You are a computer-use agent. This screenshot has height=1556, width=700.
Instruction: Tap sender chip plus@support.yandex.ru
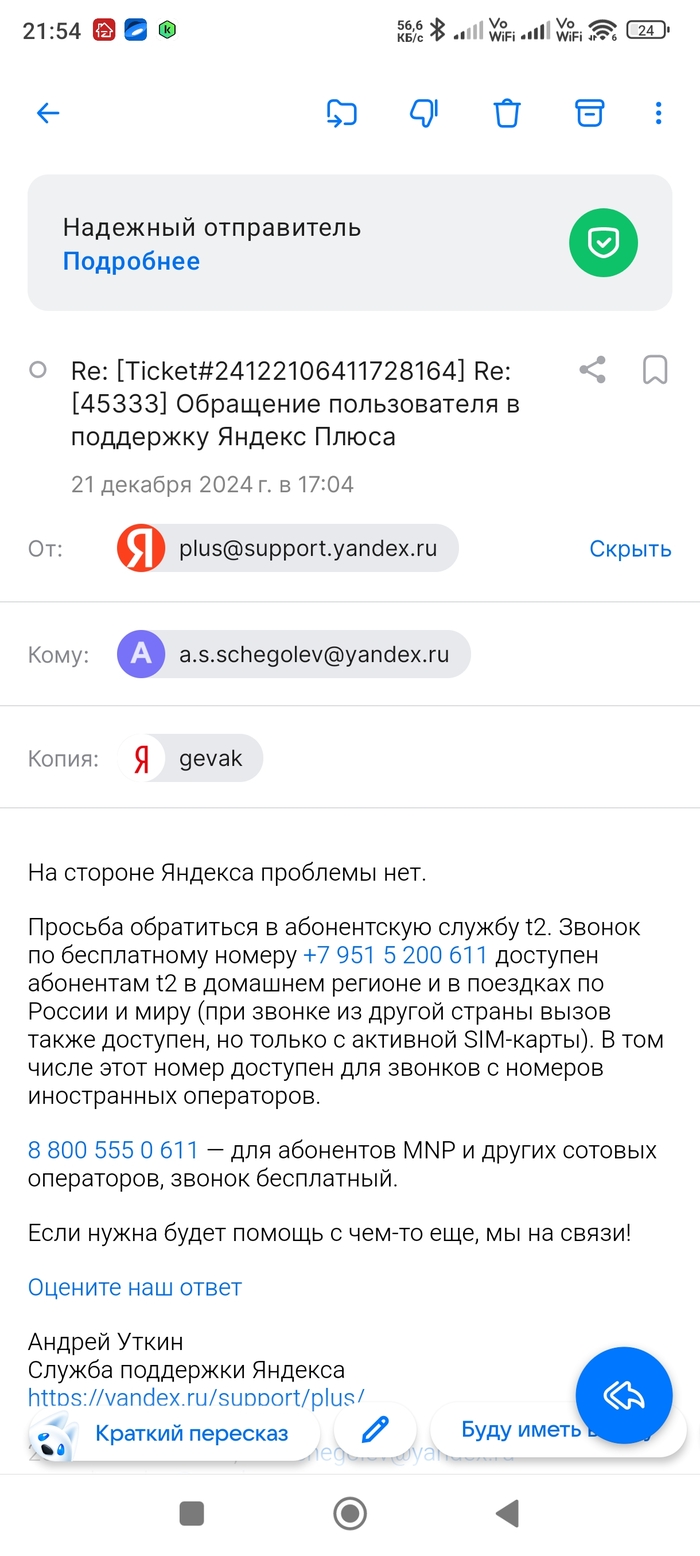288,549
